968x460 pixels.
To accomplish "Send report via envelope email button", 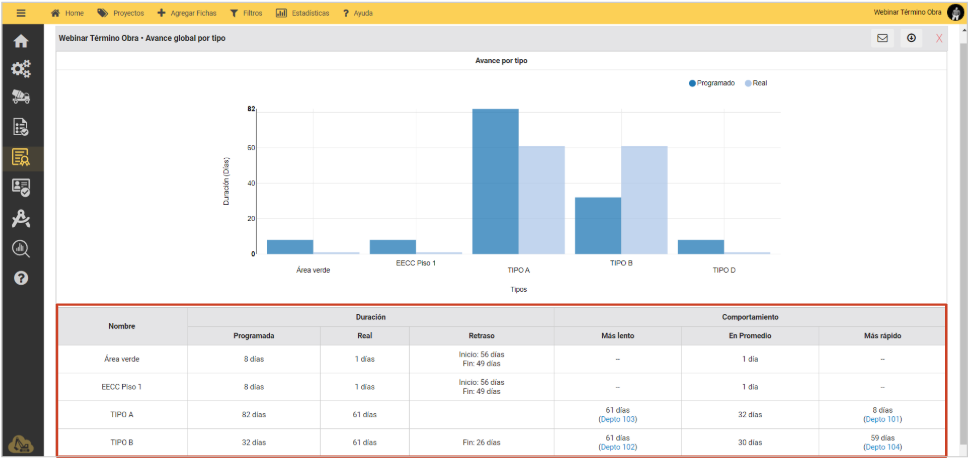I will [882, 38].
